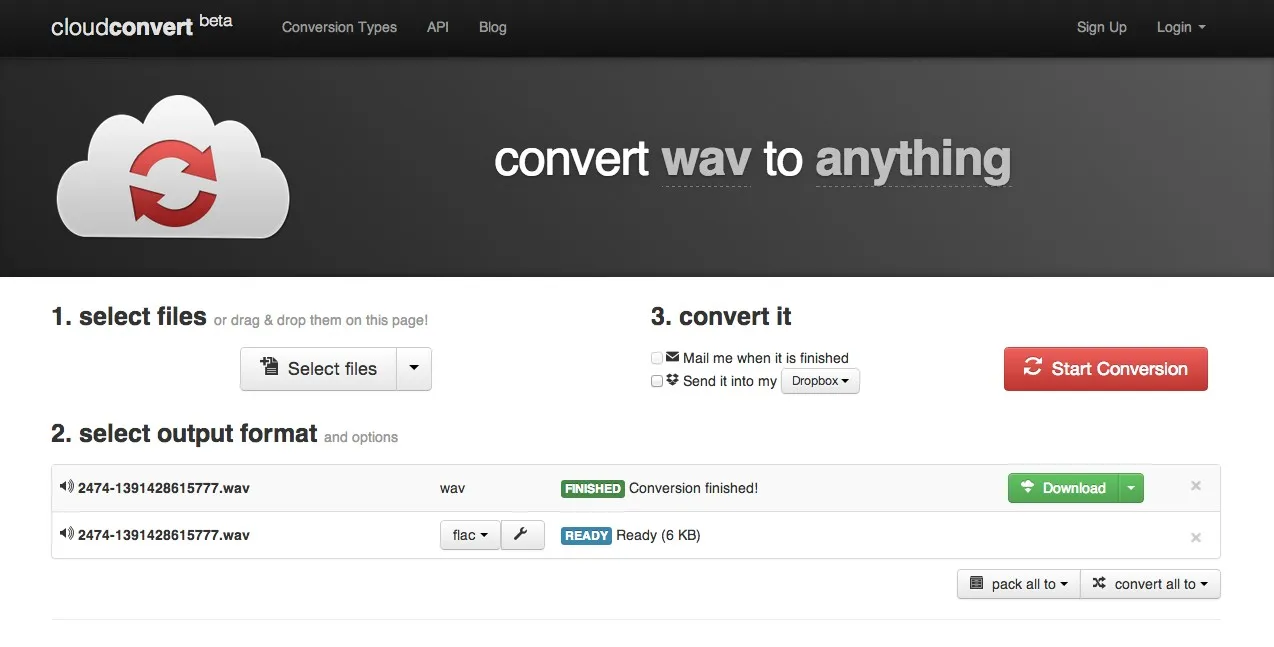
Task: Click "Ready (6 KB)" status text
Action: [658, 535]
